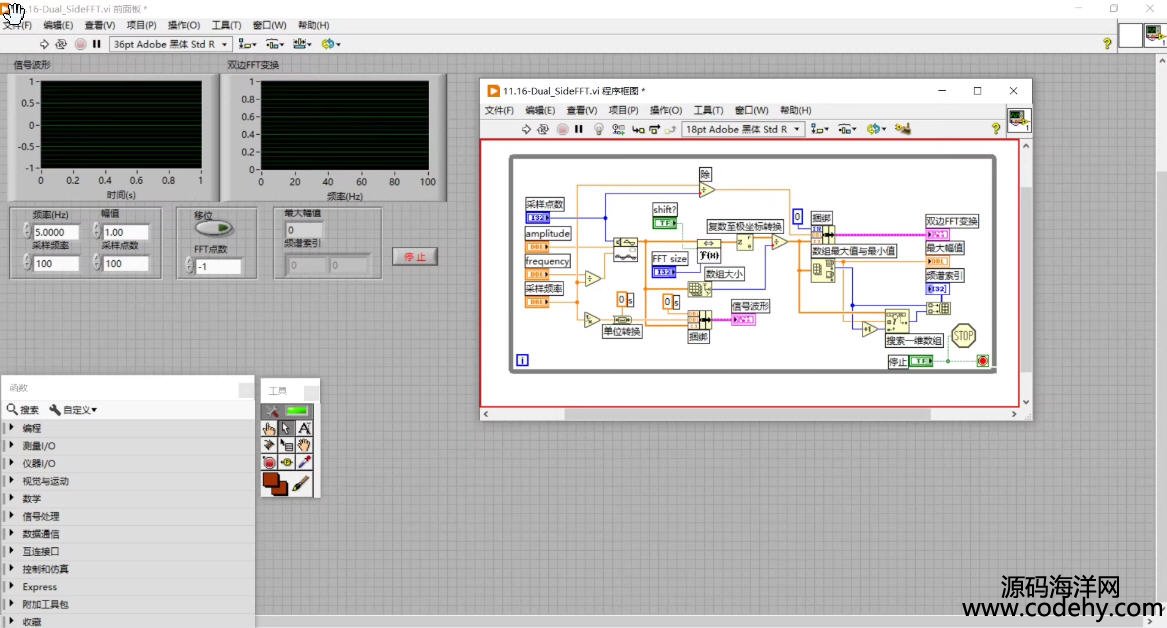1167x628 pixels.
Task: Click the foreground/background color squares
Action: [275, 484]
